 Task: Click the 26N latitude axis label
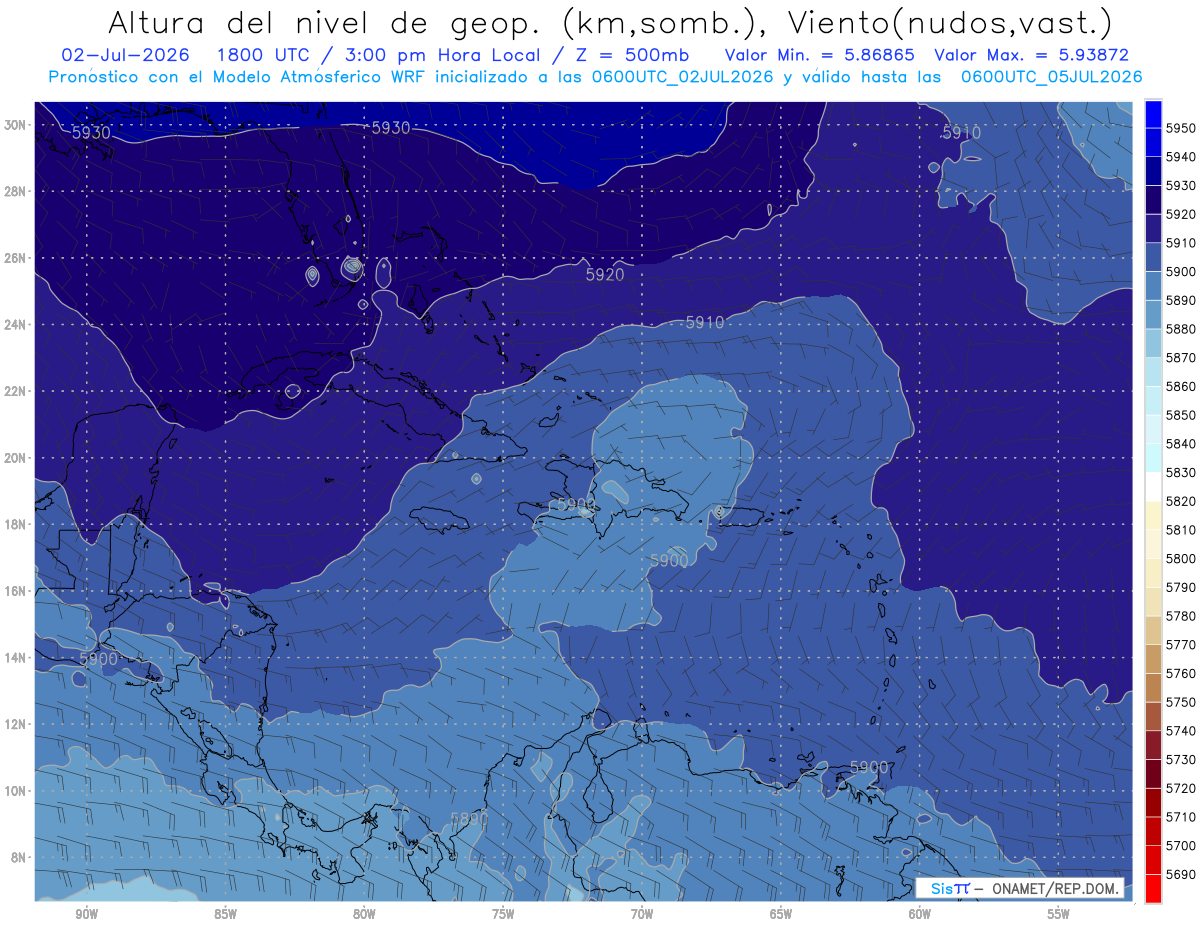pos(15,258)
